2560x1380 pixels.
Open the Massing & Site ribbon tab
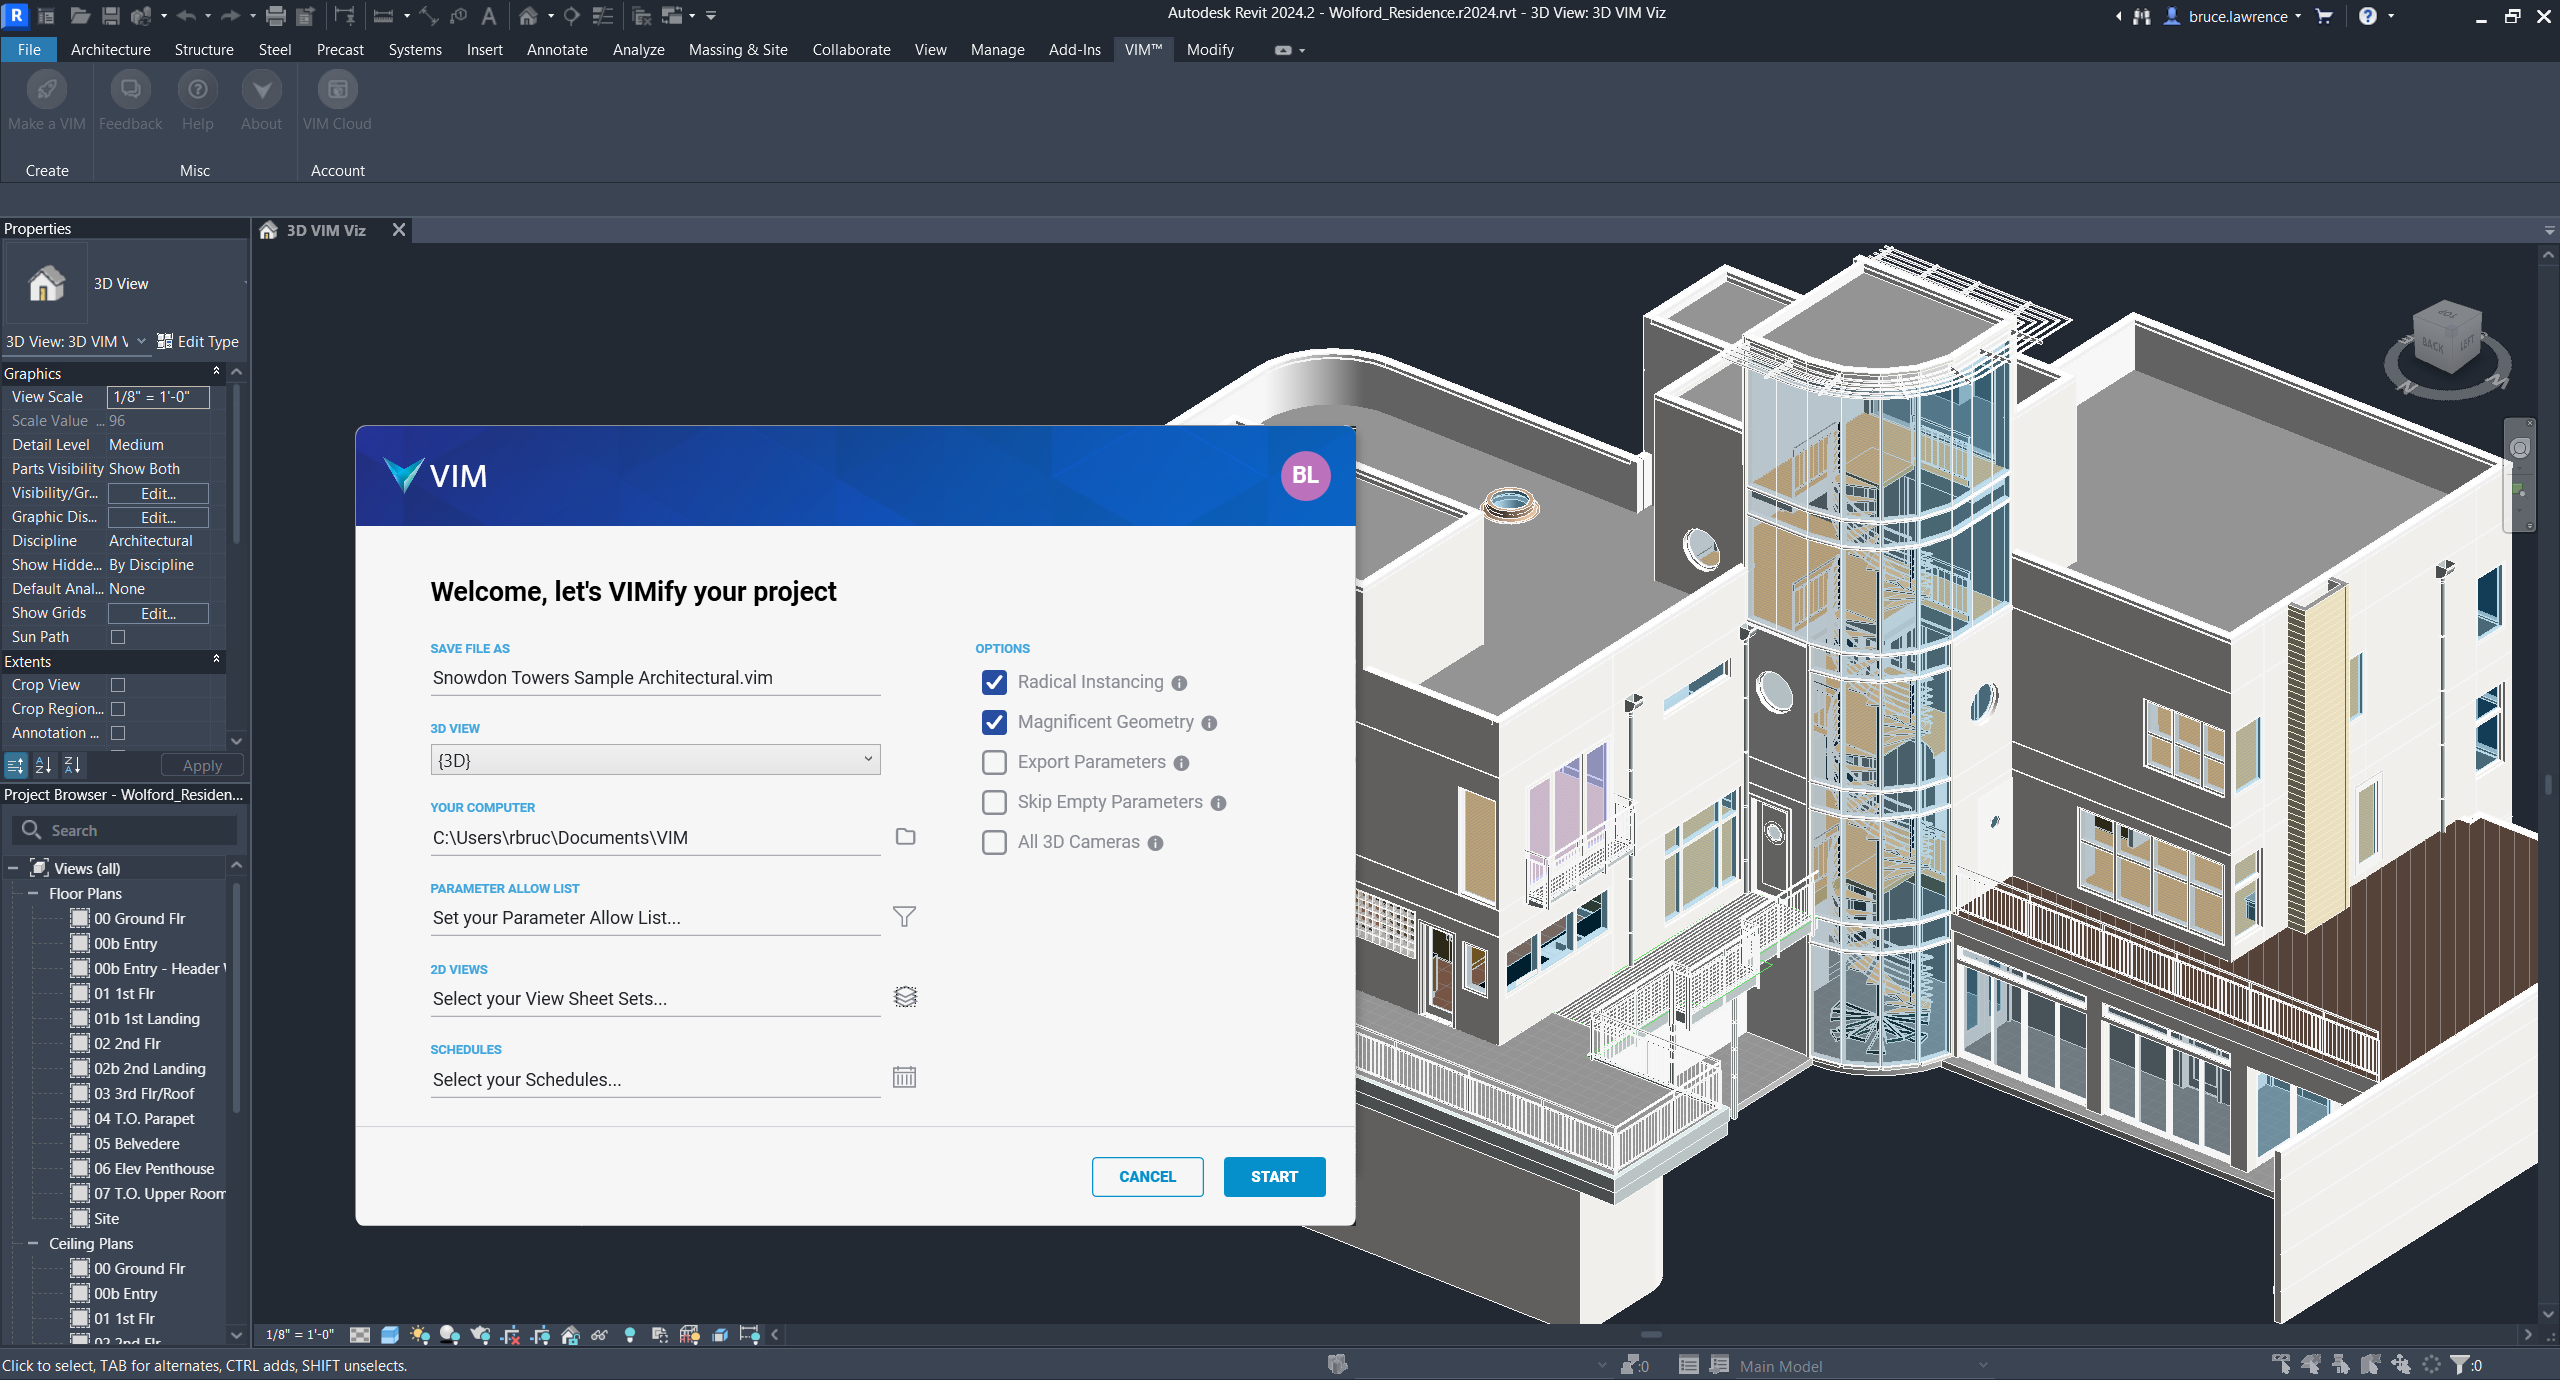738,49
